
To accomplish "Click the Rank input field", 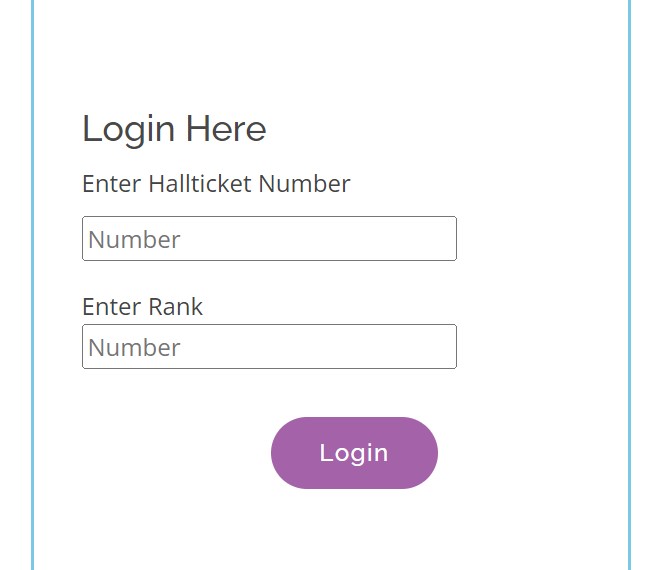I will point(269,347).
